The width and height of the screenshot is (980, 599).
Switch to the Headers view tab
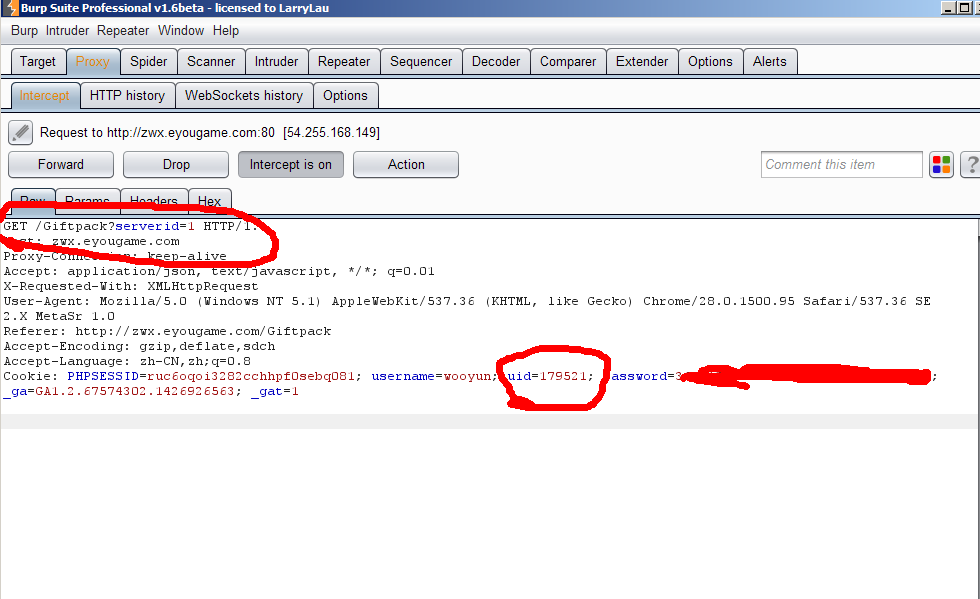point(154,201)
